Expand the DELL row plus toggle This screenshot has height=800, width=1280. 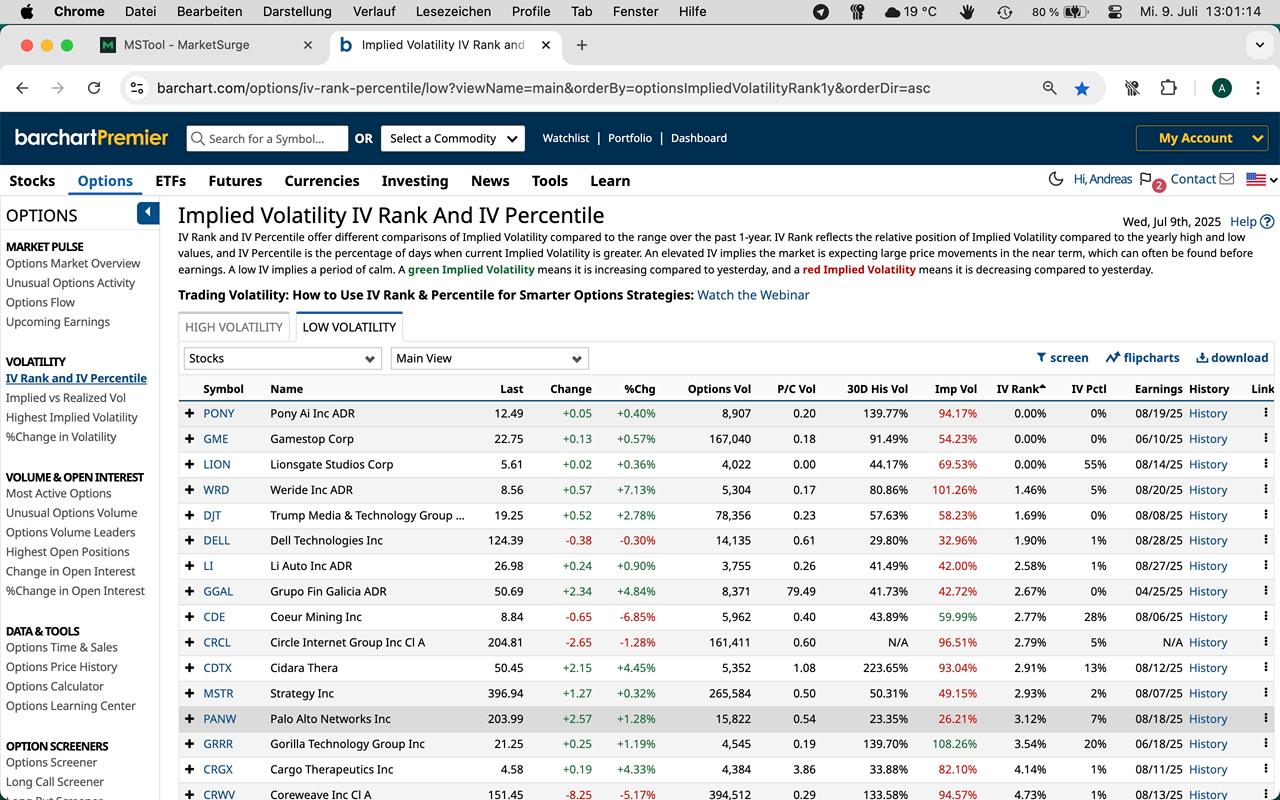coord(189,541)
